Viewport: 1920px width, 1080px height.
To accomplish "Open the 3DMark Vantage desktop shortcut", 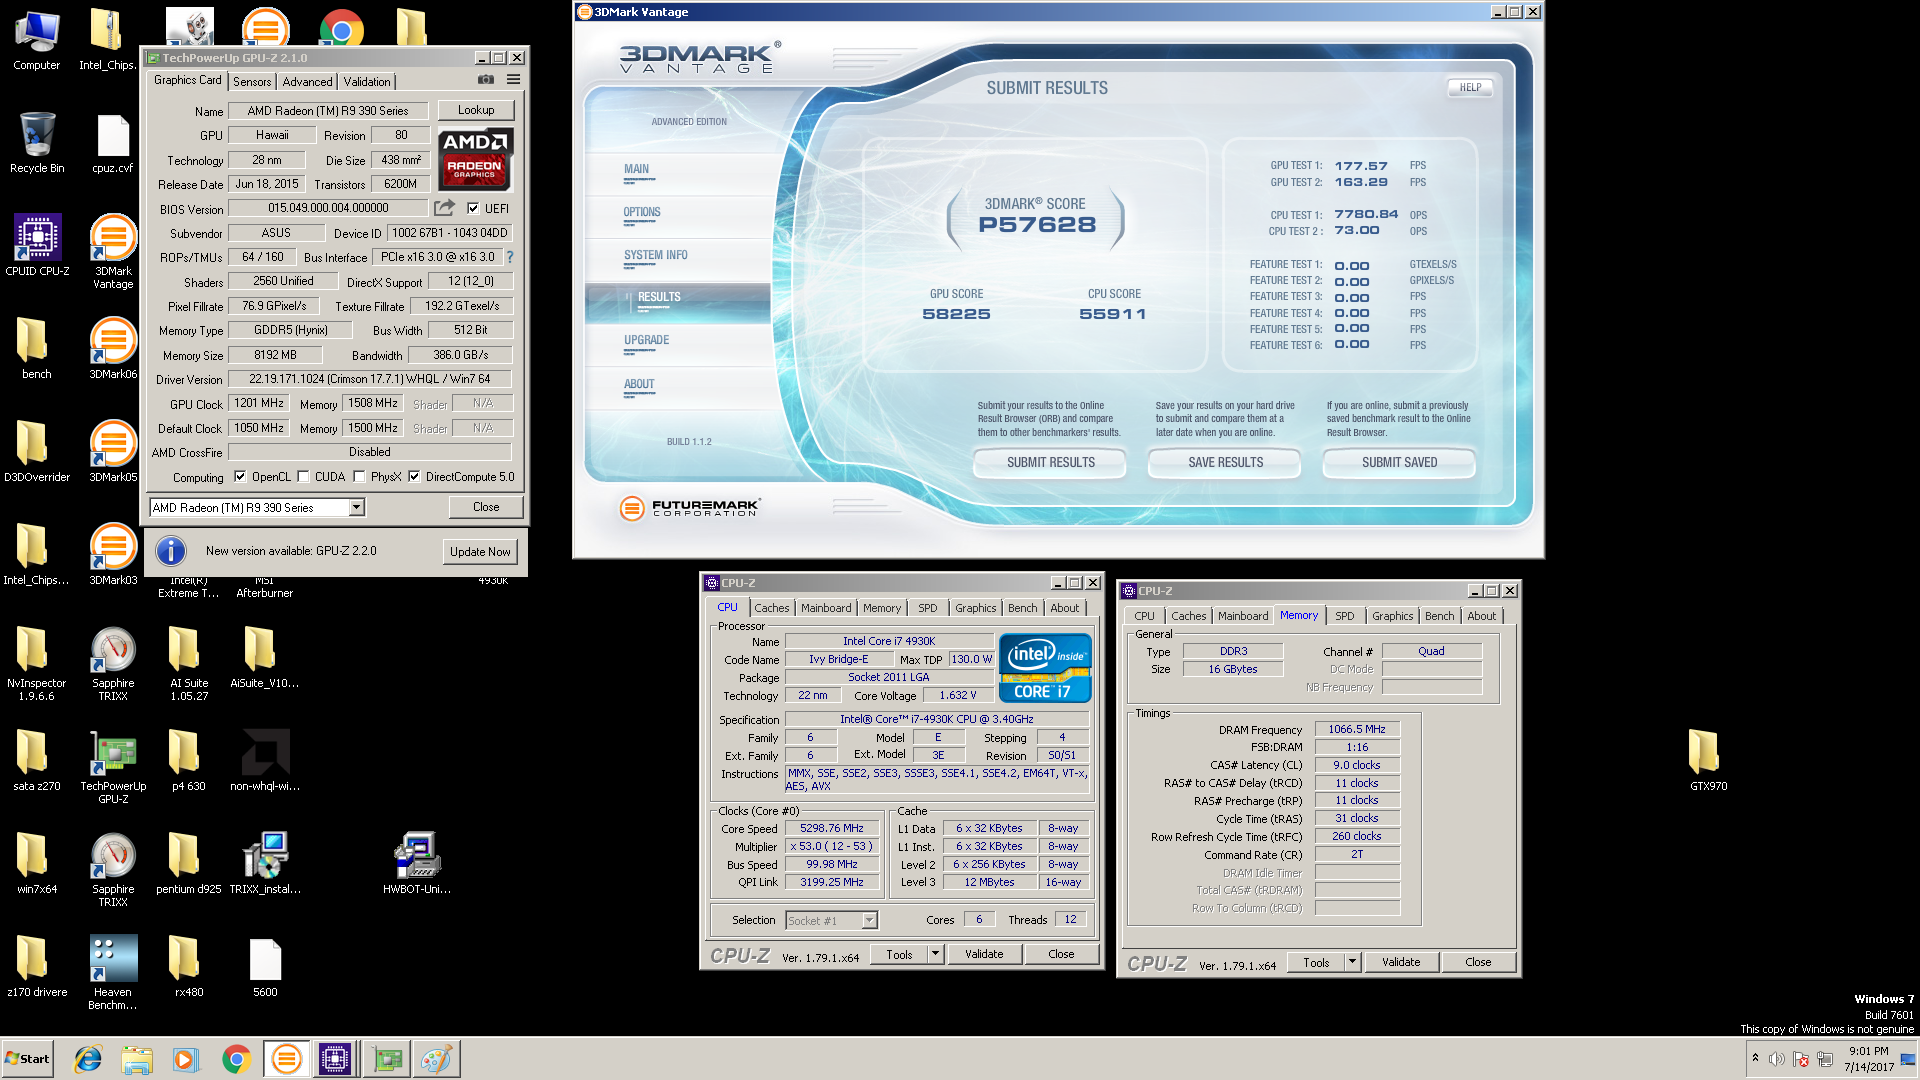I will (113, 251).
